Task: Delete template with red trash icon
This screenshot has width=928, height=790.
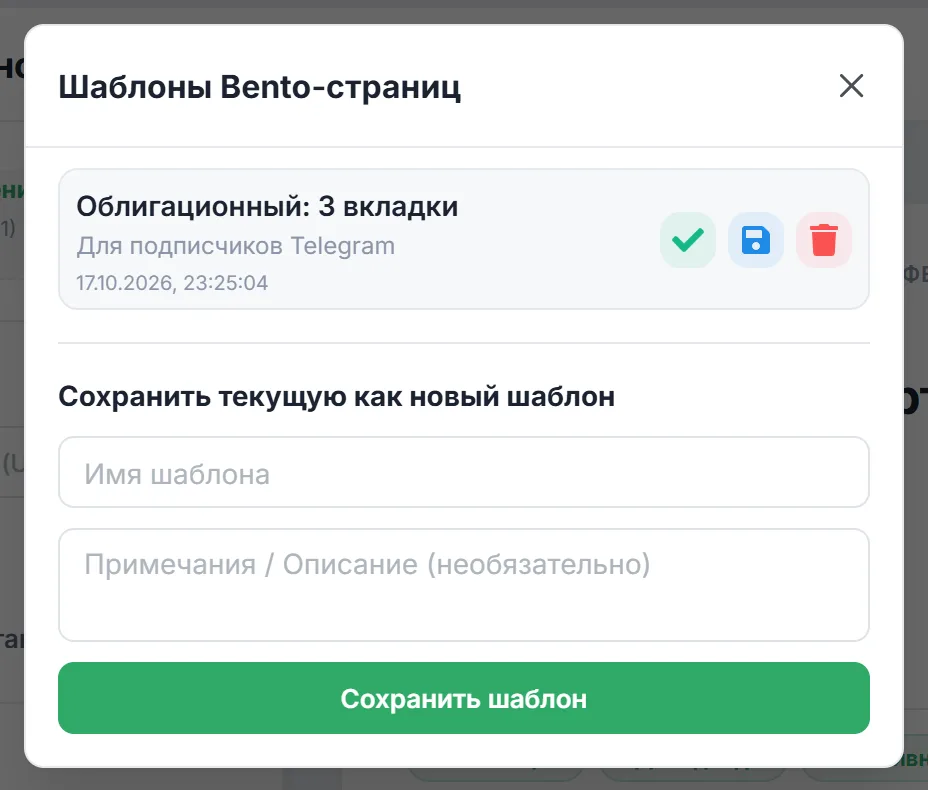Action: pos(823,240)
